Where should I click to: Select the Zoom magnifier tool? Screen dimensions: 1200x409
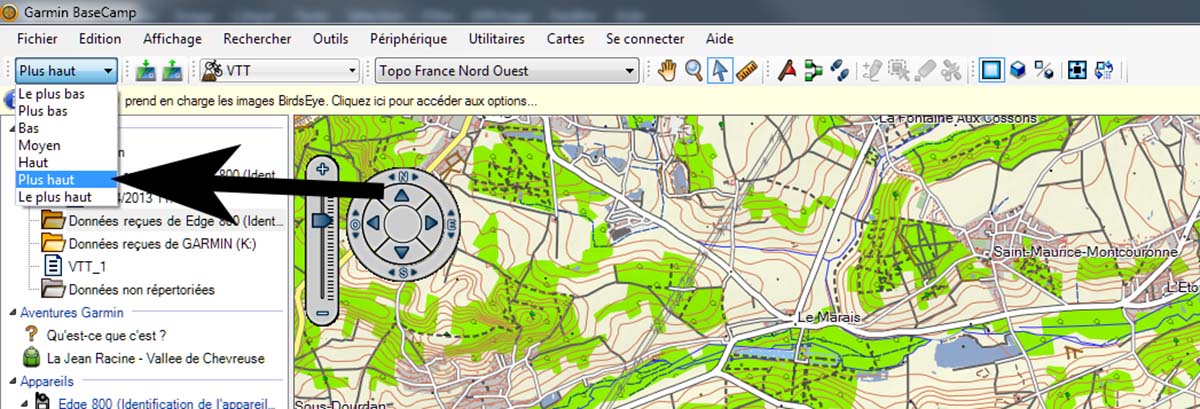coord(693,71)
